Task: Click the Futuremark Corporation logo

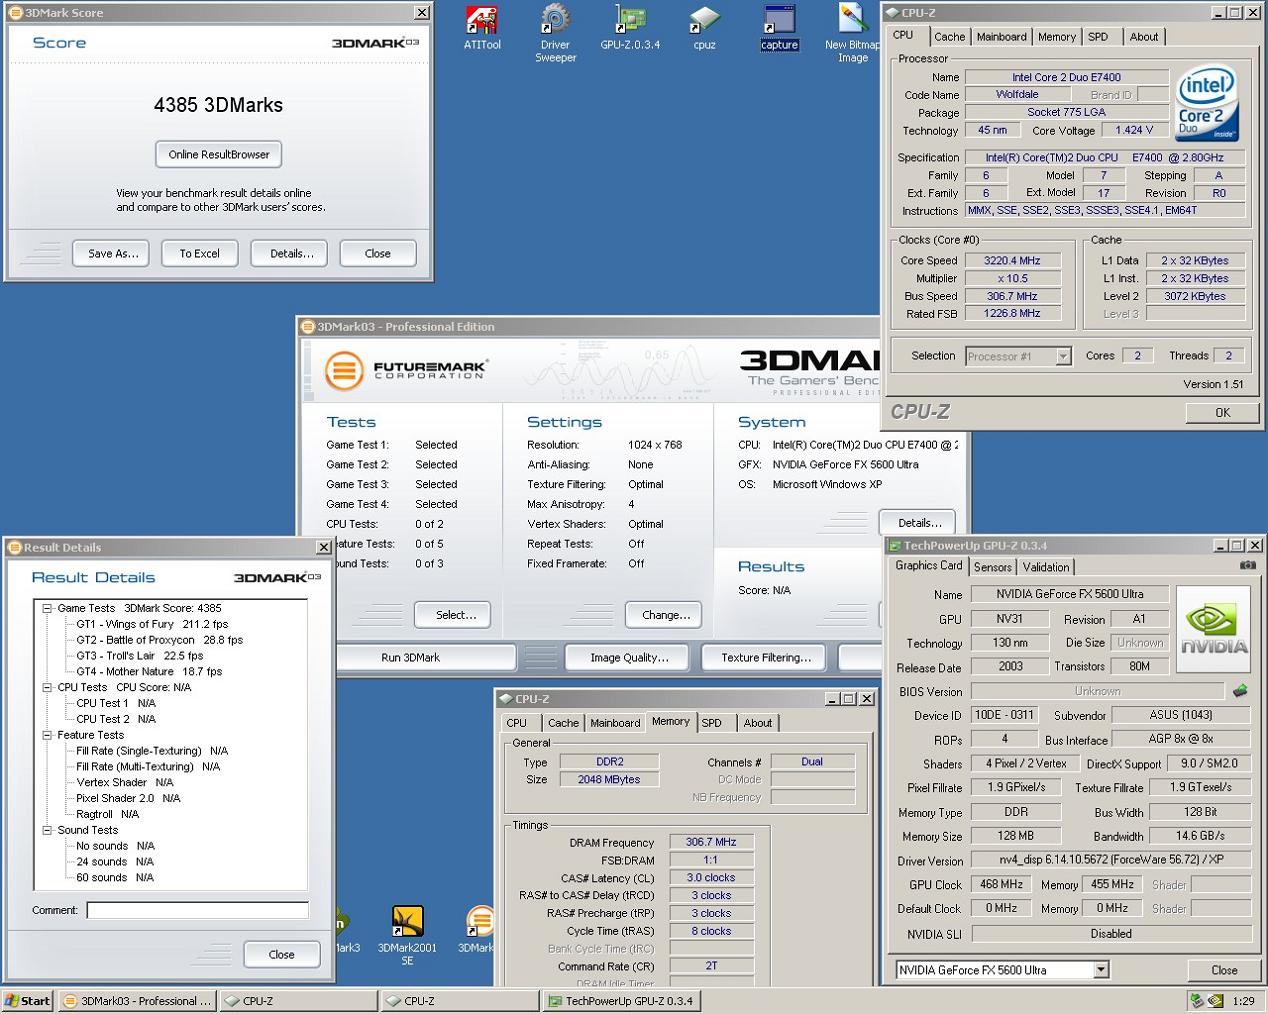Action: (406, 370)
